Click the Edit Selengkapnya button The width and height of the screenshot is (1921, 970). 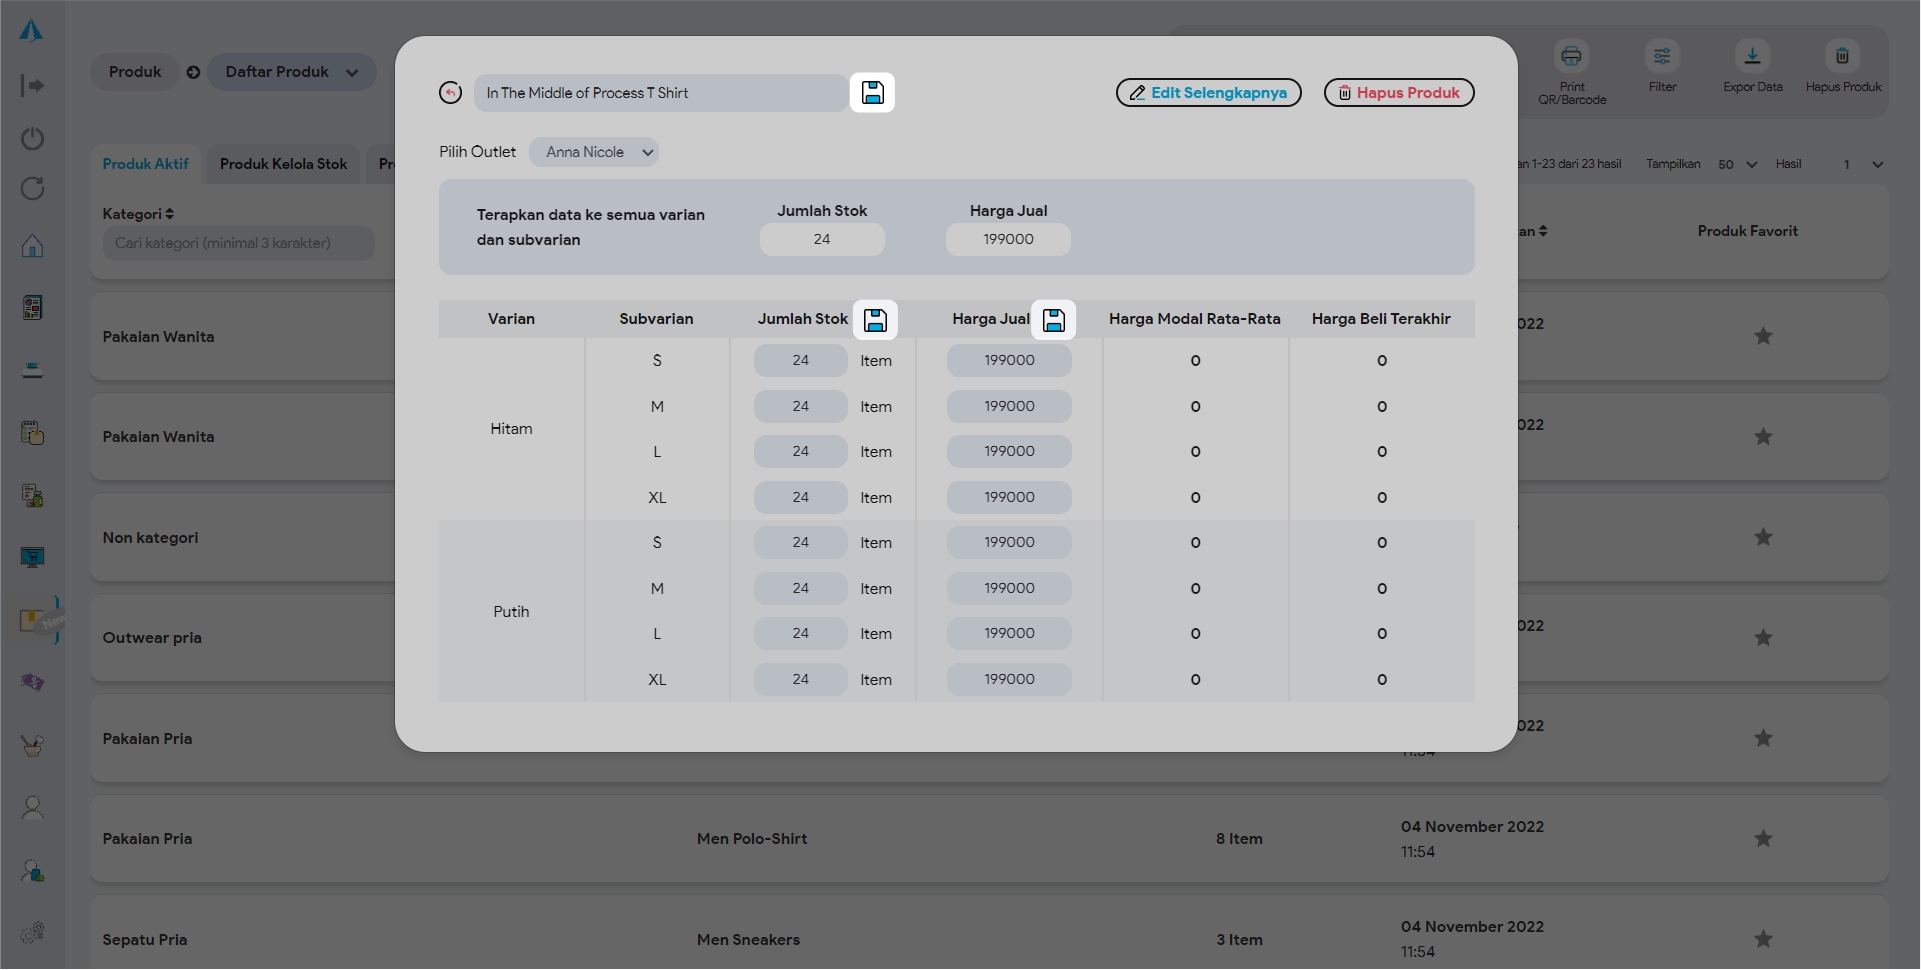point(1208,93)
